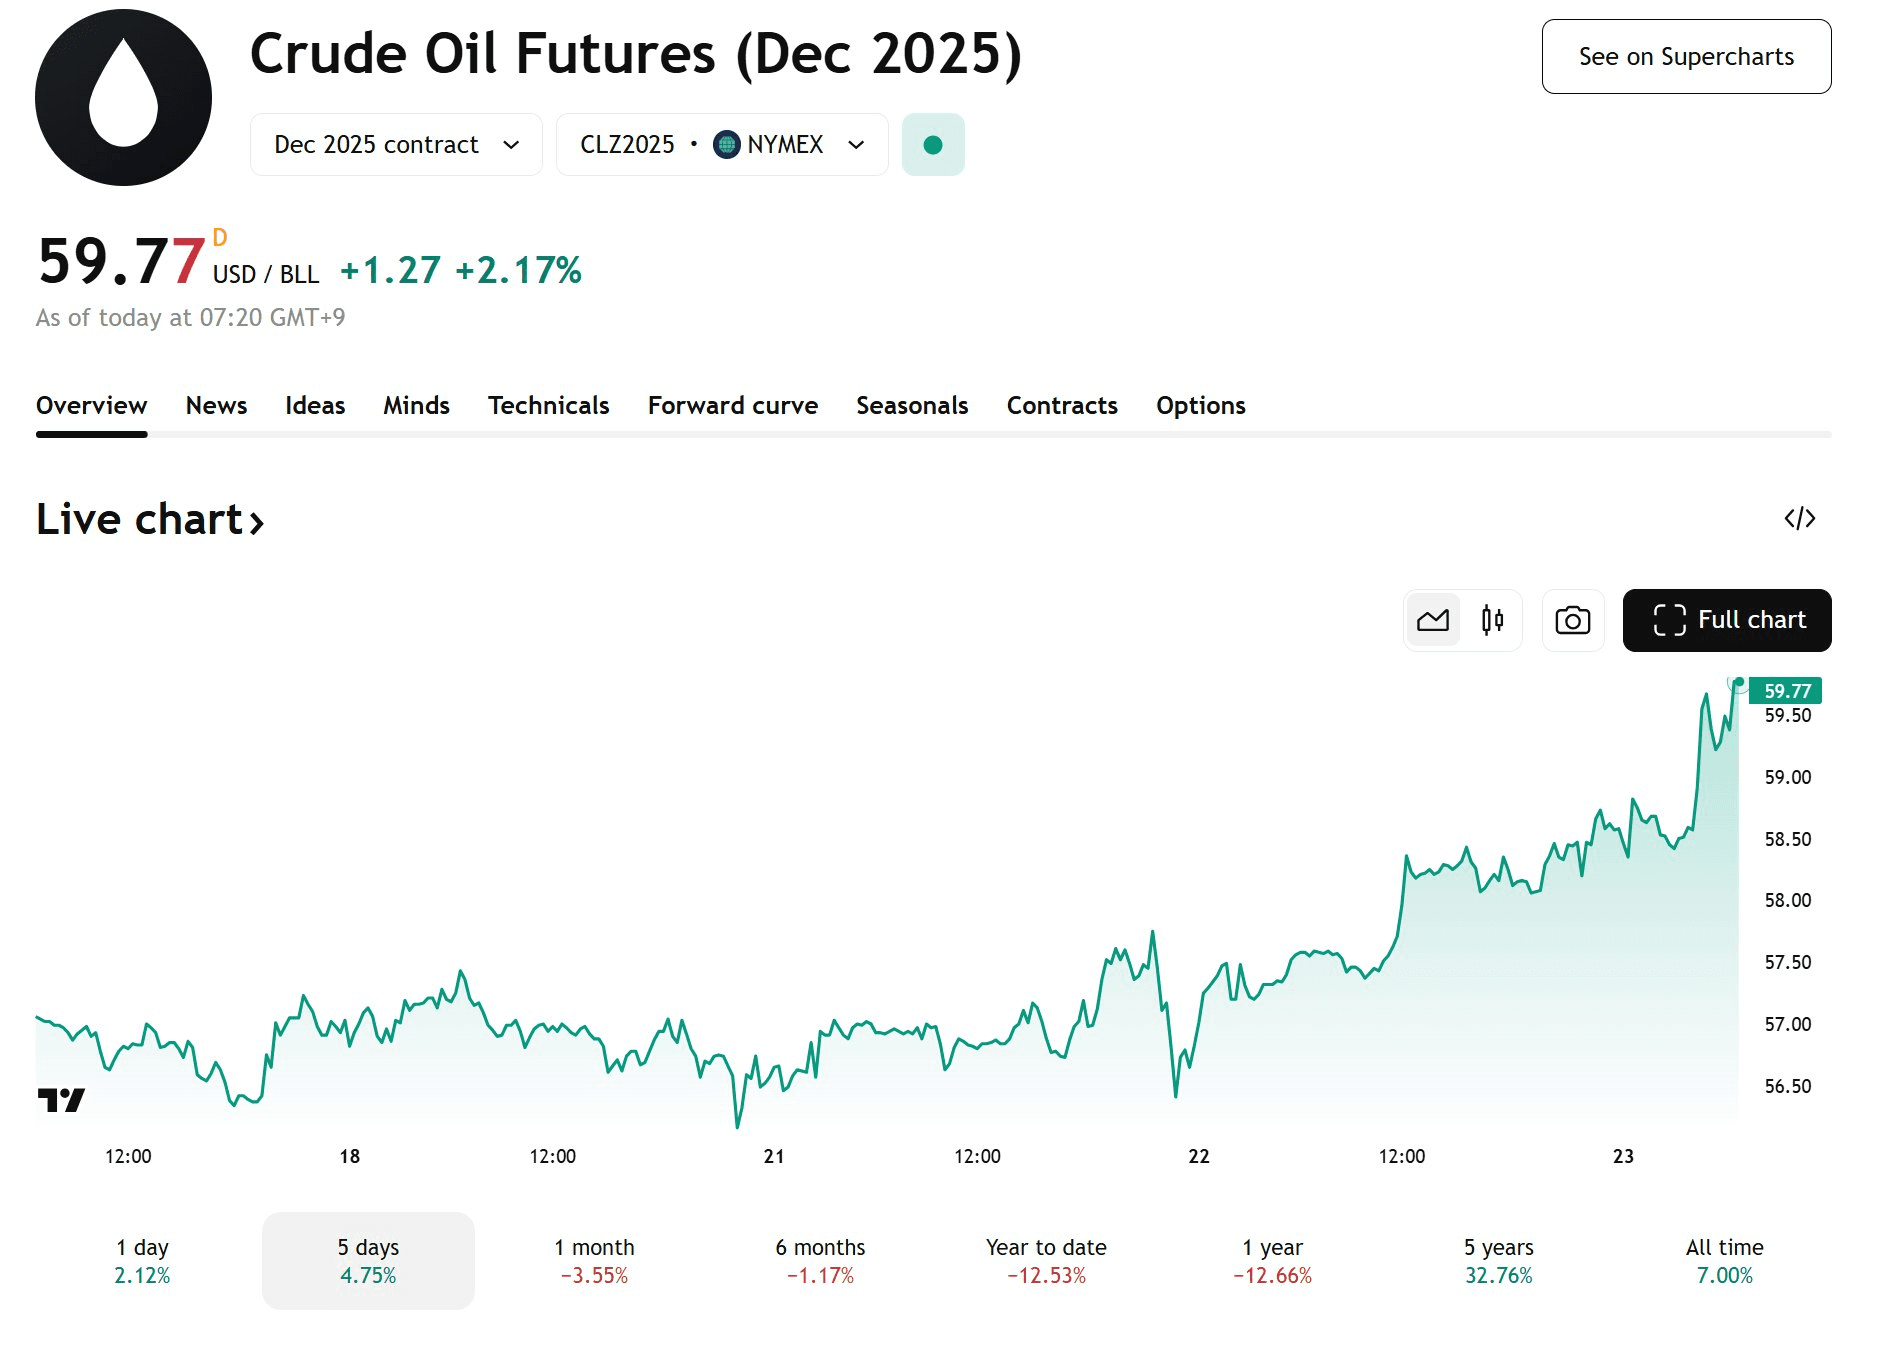Image resolution: width=1879 pixels, height=1363 pixels.
Task: Click the NYMEX exchange globe icon
Action: click(x=727, y=145)
